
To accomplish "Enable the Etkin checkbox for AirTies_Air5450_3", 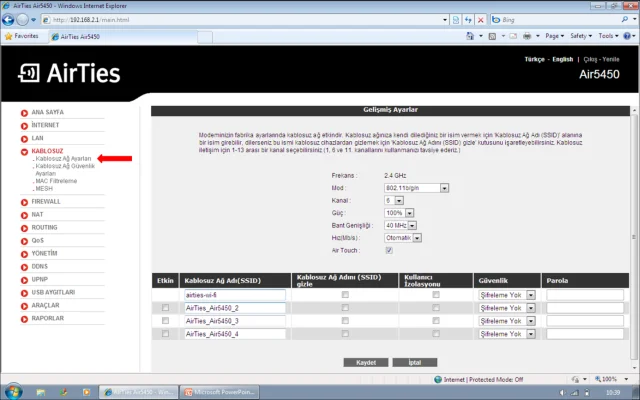I will click(x=165, y=320).
